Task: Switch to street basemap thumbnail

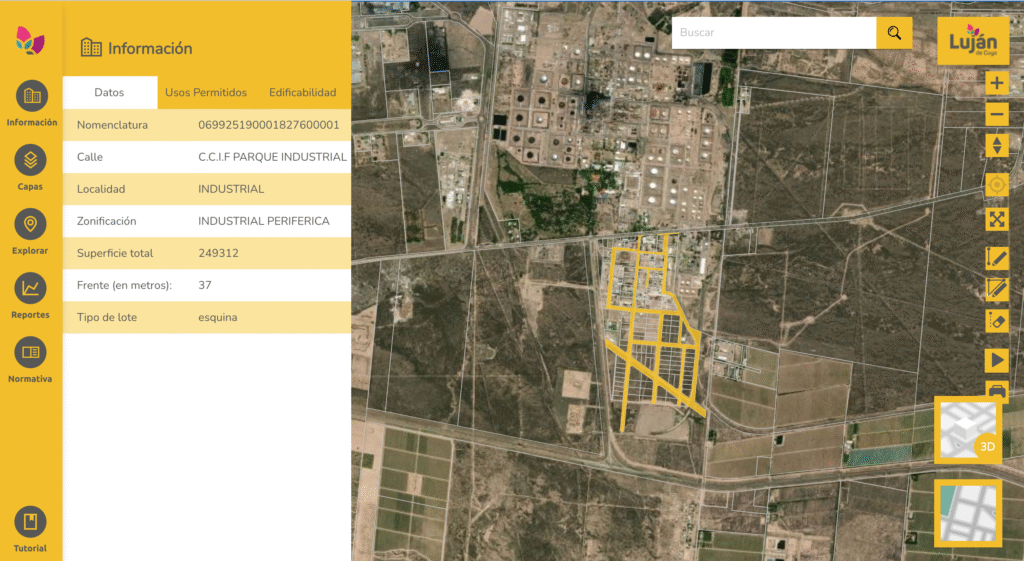Action: tap(968, 513)
